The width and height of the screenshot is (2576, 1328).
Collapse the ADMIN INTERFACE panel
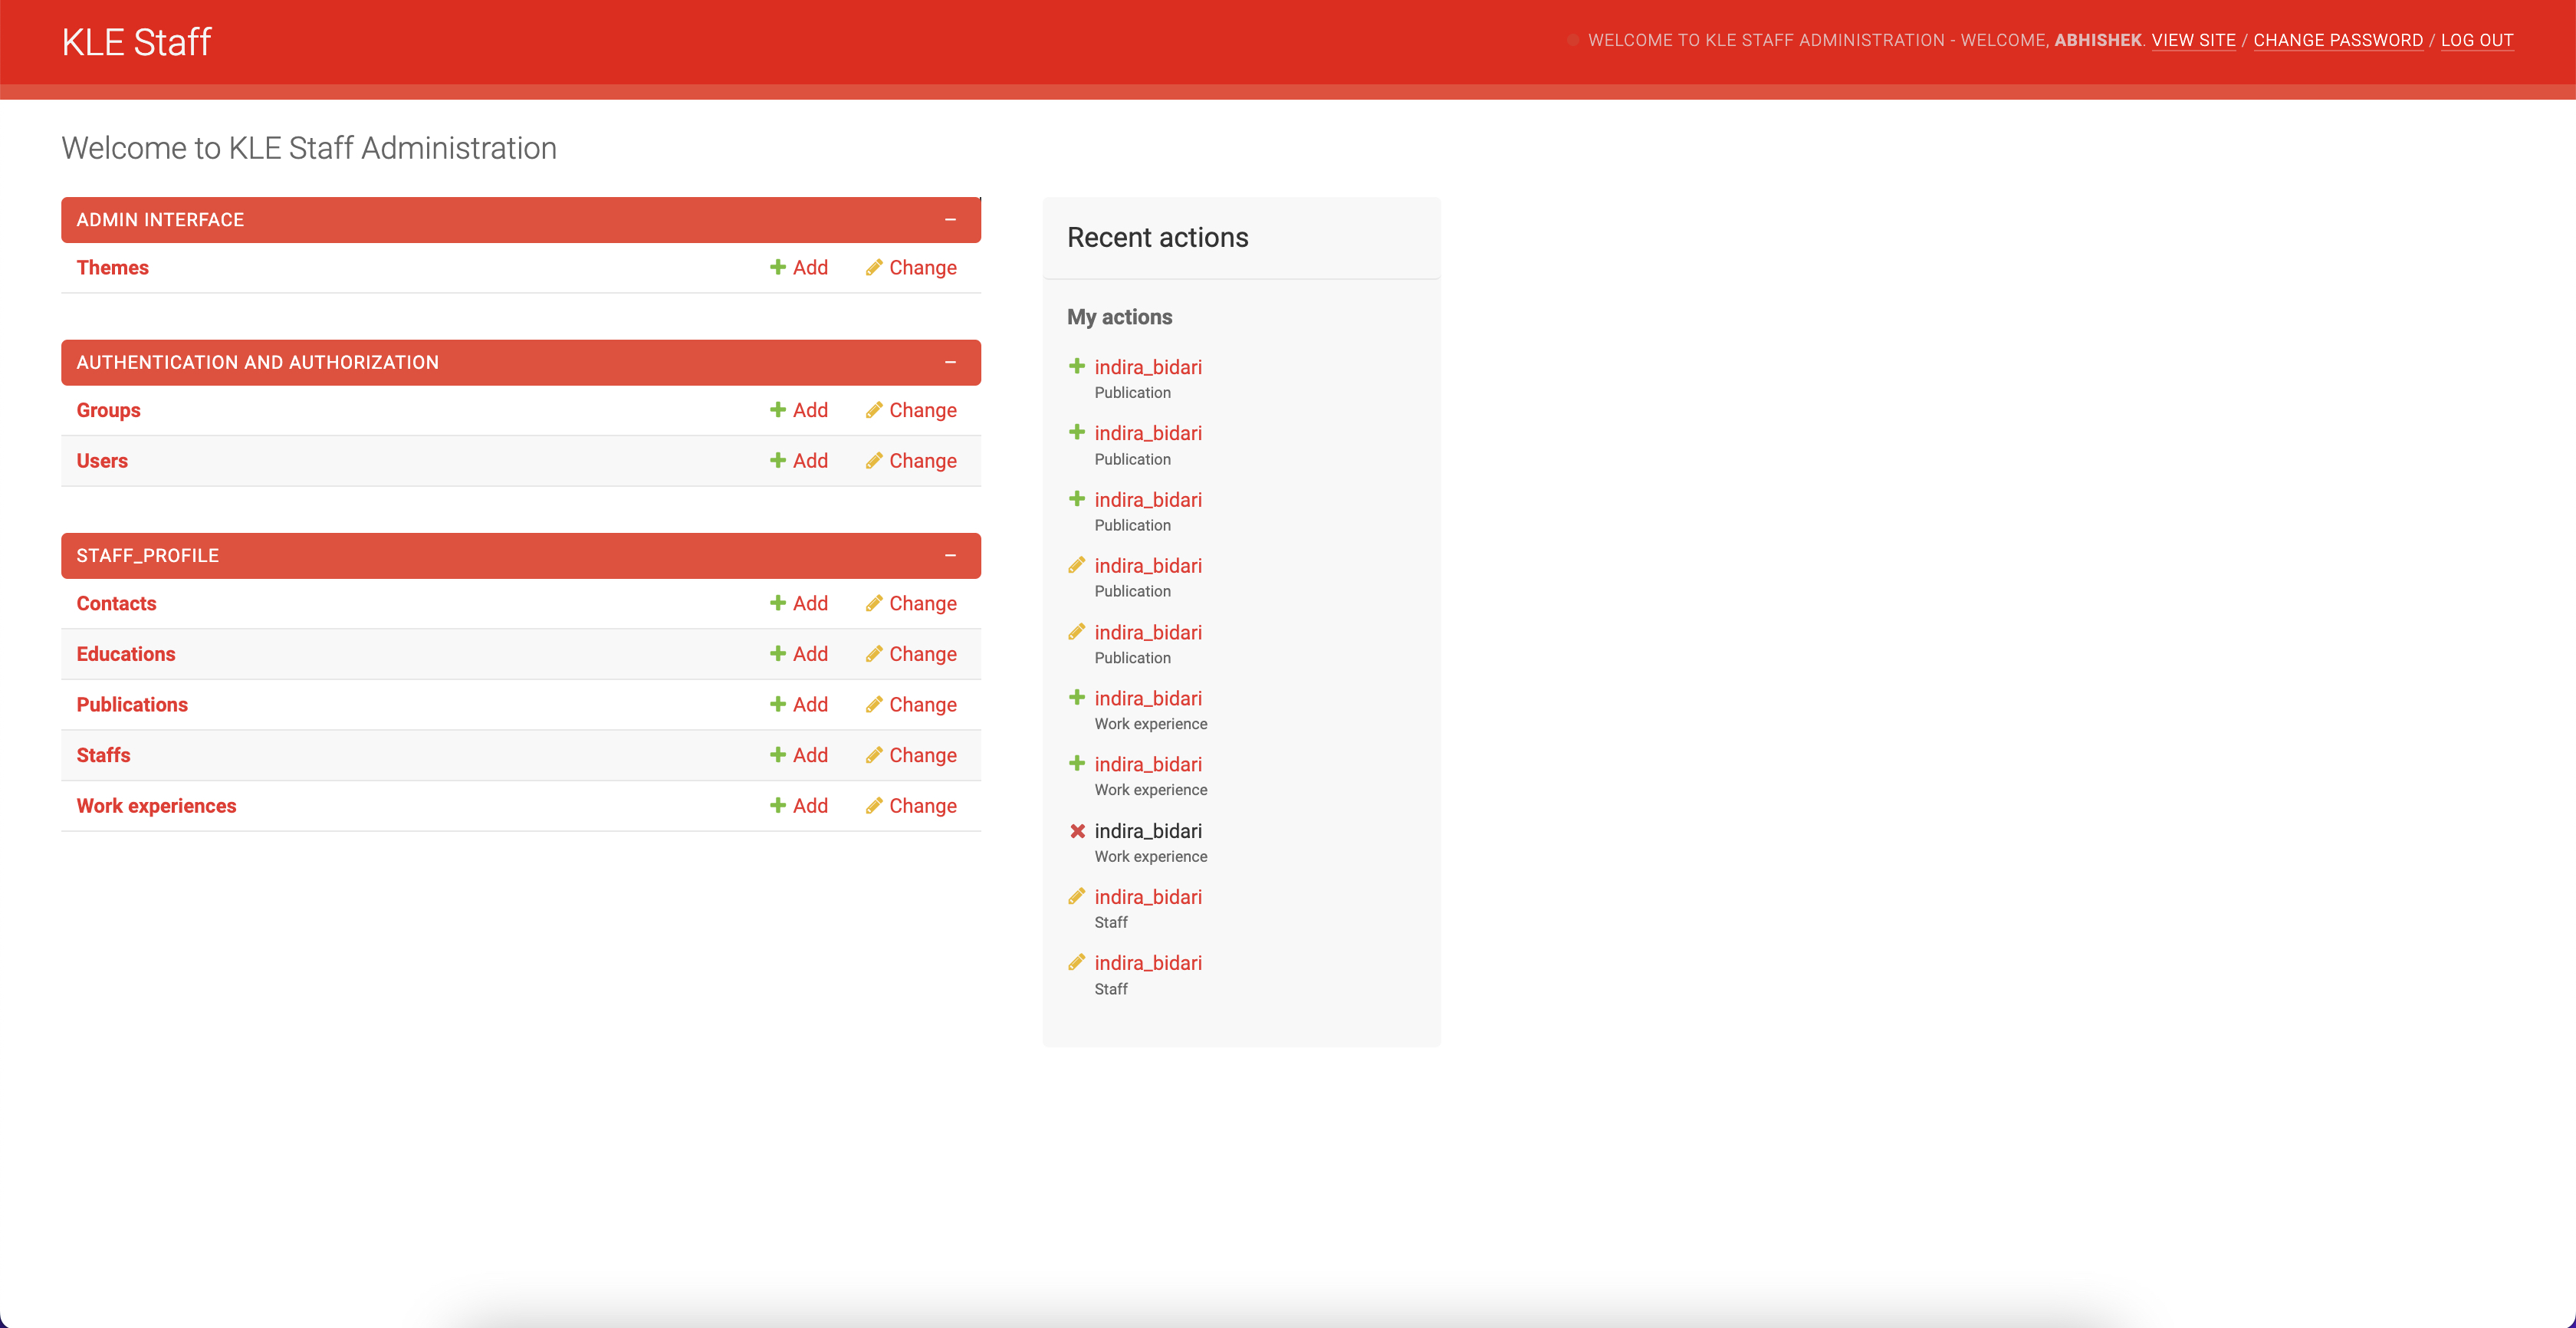pos(950,219)
